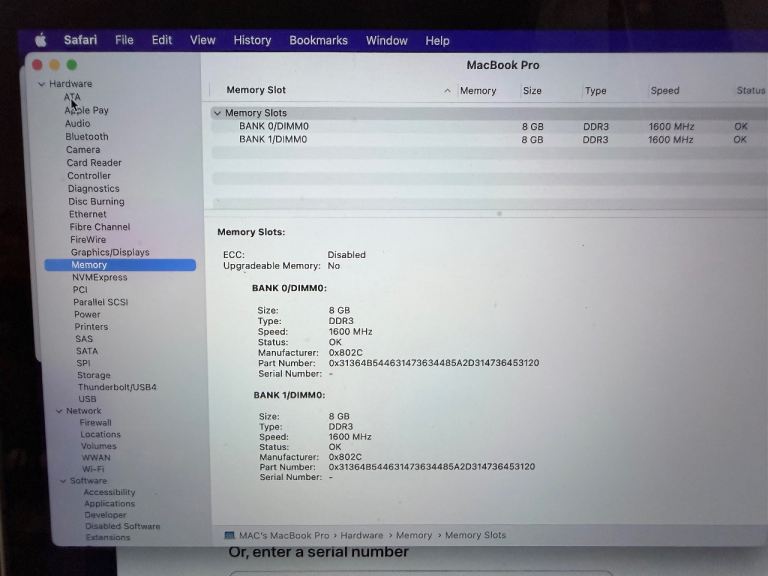Viewport: 768px width, 576px height.
Task: Sort by the Speed column header
Action: [x=665, y=91]
